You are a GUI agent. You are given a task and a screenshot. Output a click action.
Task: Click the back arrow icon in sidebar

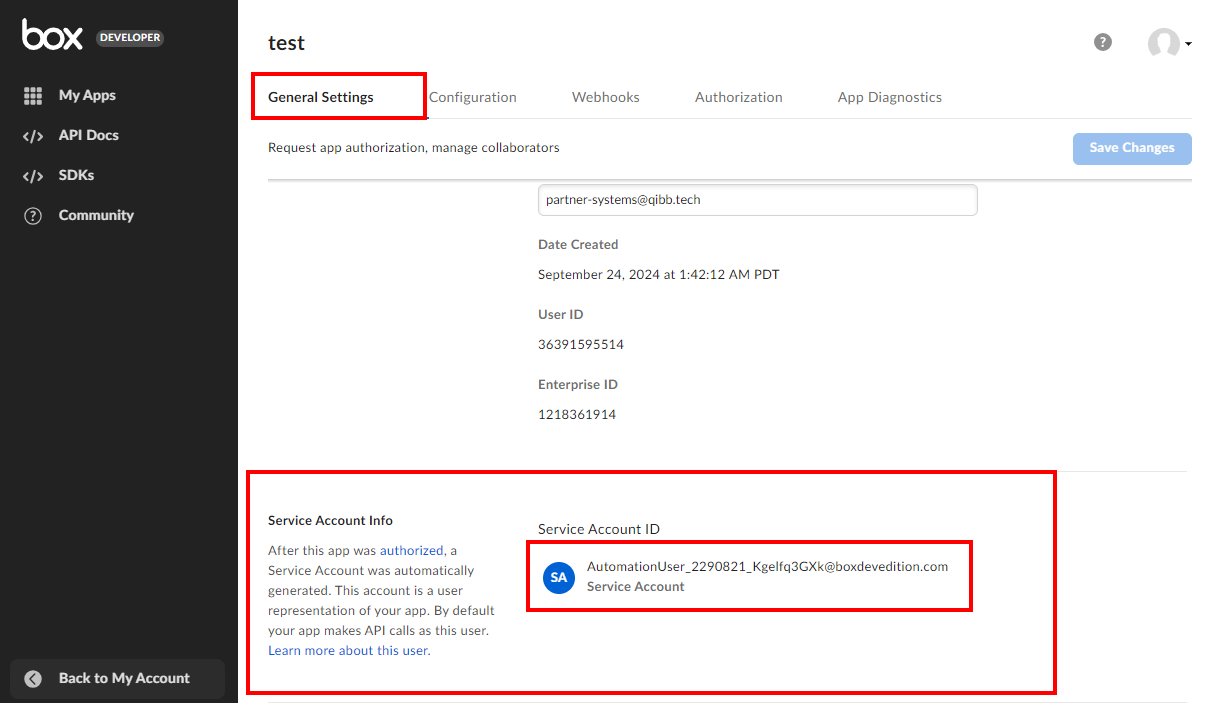[x=33, y=678]
